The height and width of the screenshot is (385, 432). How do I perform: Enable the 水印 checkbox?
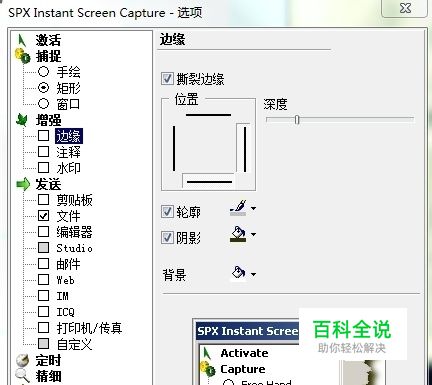tap(43, 168)
